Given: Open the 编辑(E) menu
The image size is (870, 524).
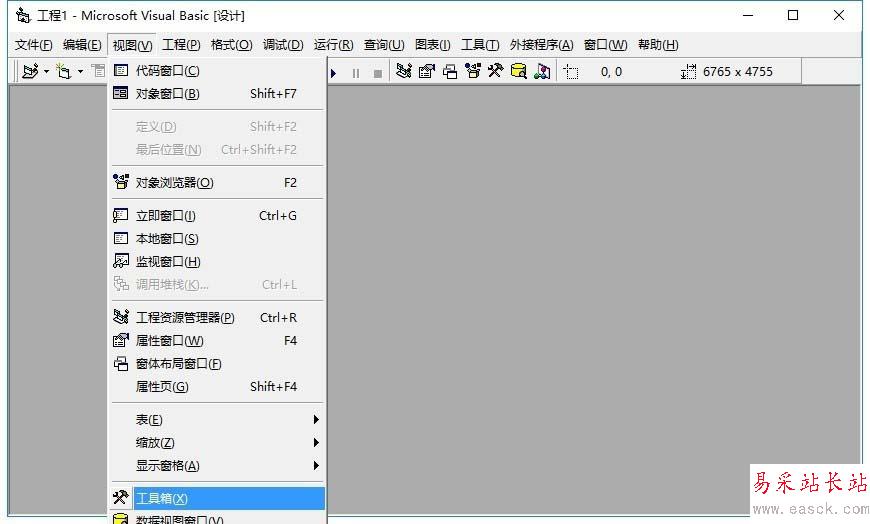Looking at the screenshot, I should pyautogui.click(x=82, y=45).
